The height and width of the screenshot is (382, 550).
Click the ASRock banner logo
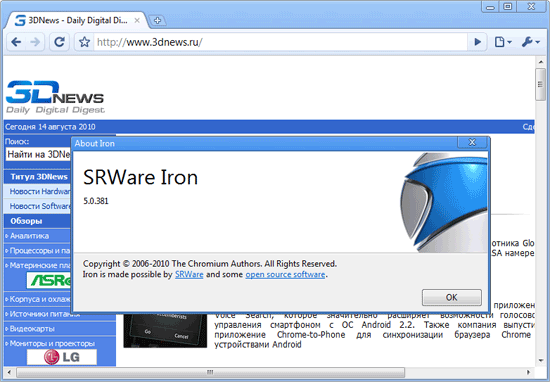[49, 280]
